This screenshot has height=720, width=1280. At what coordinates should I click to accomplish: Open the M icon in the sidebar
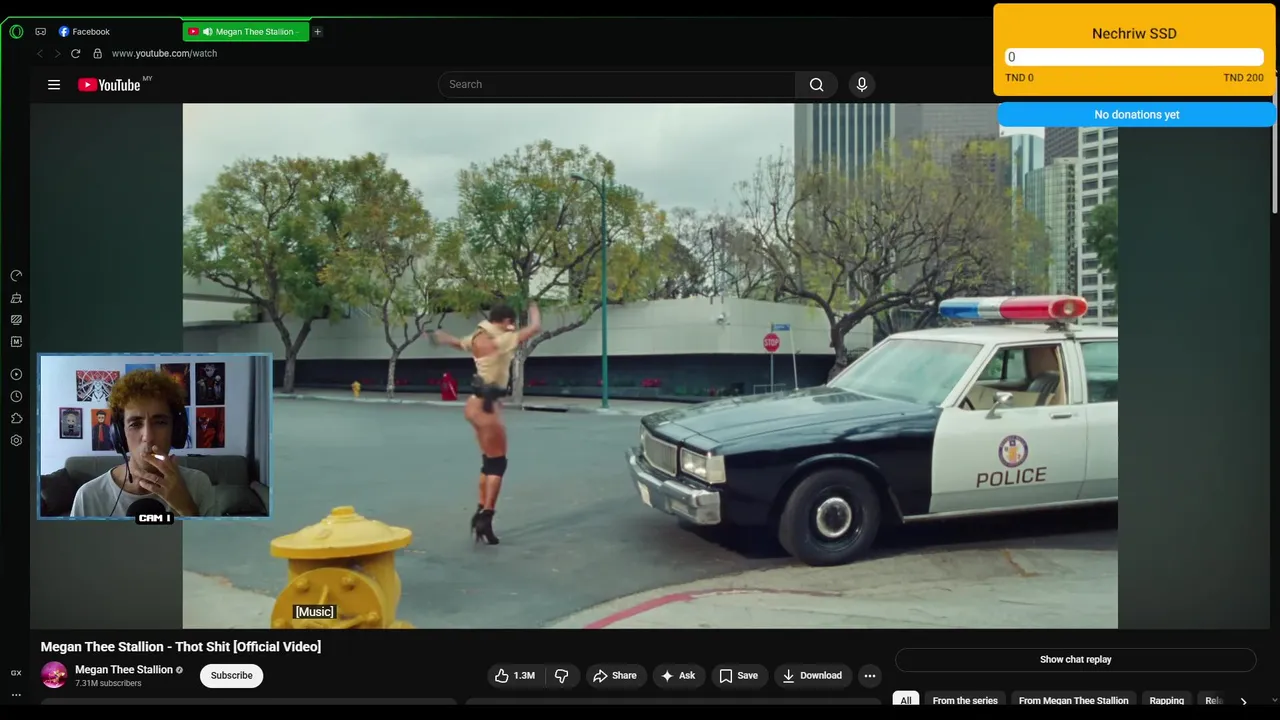(16, 342)
